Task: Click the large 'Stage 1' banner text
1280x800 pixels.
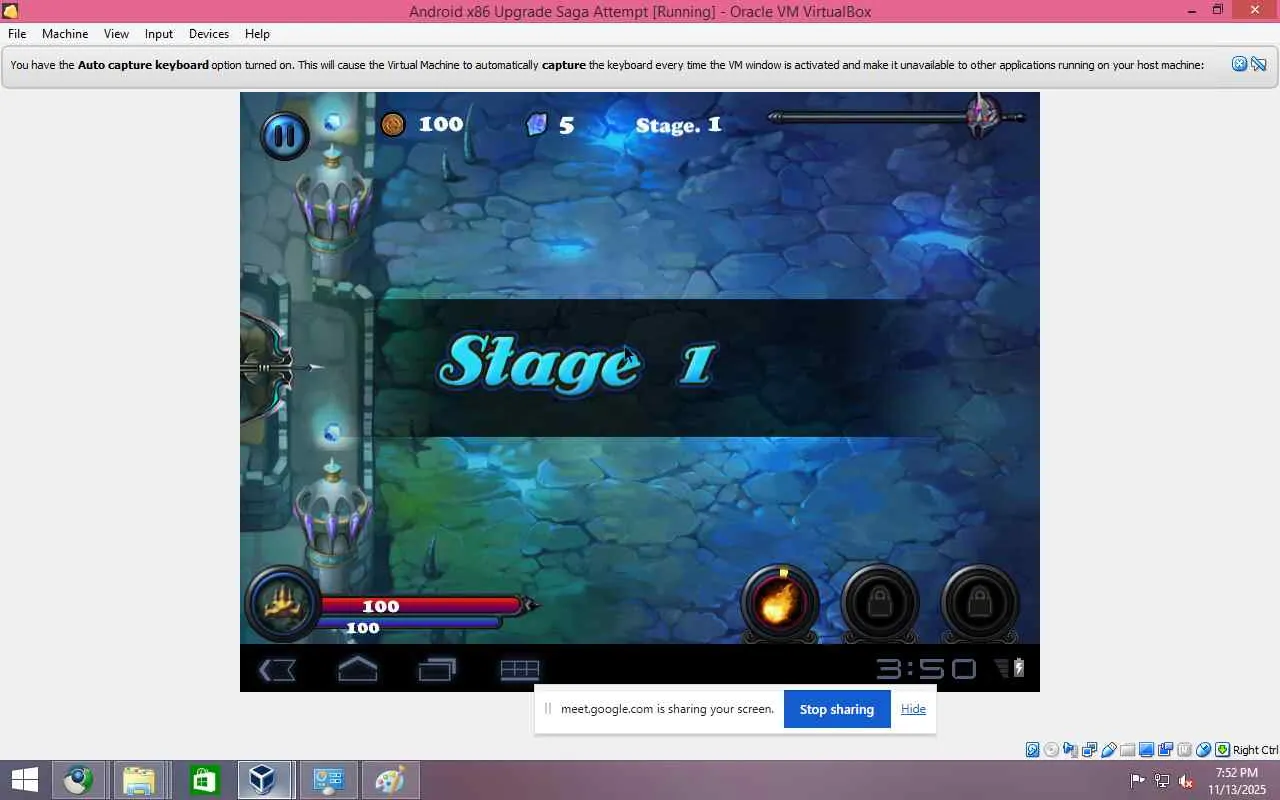Action: click(577, 363)
